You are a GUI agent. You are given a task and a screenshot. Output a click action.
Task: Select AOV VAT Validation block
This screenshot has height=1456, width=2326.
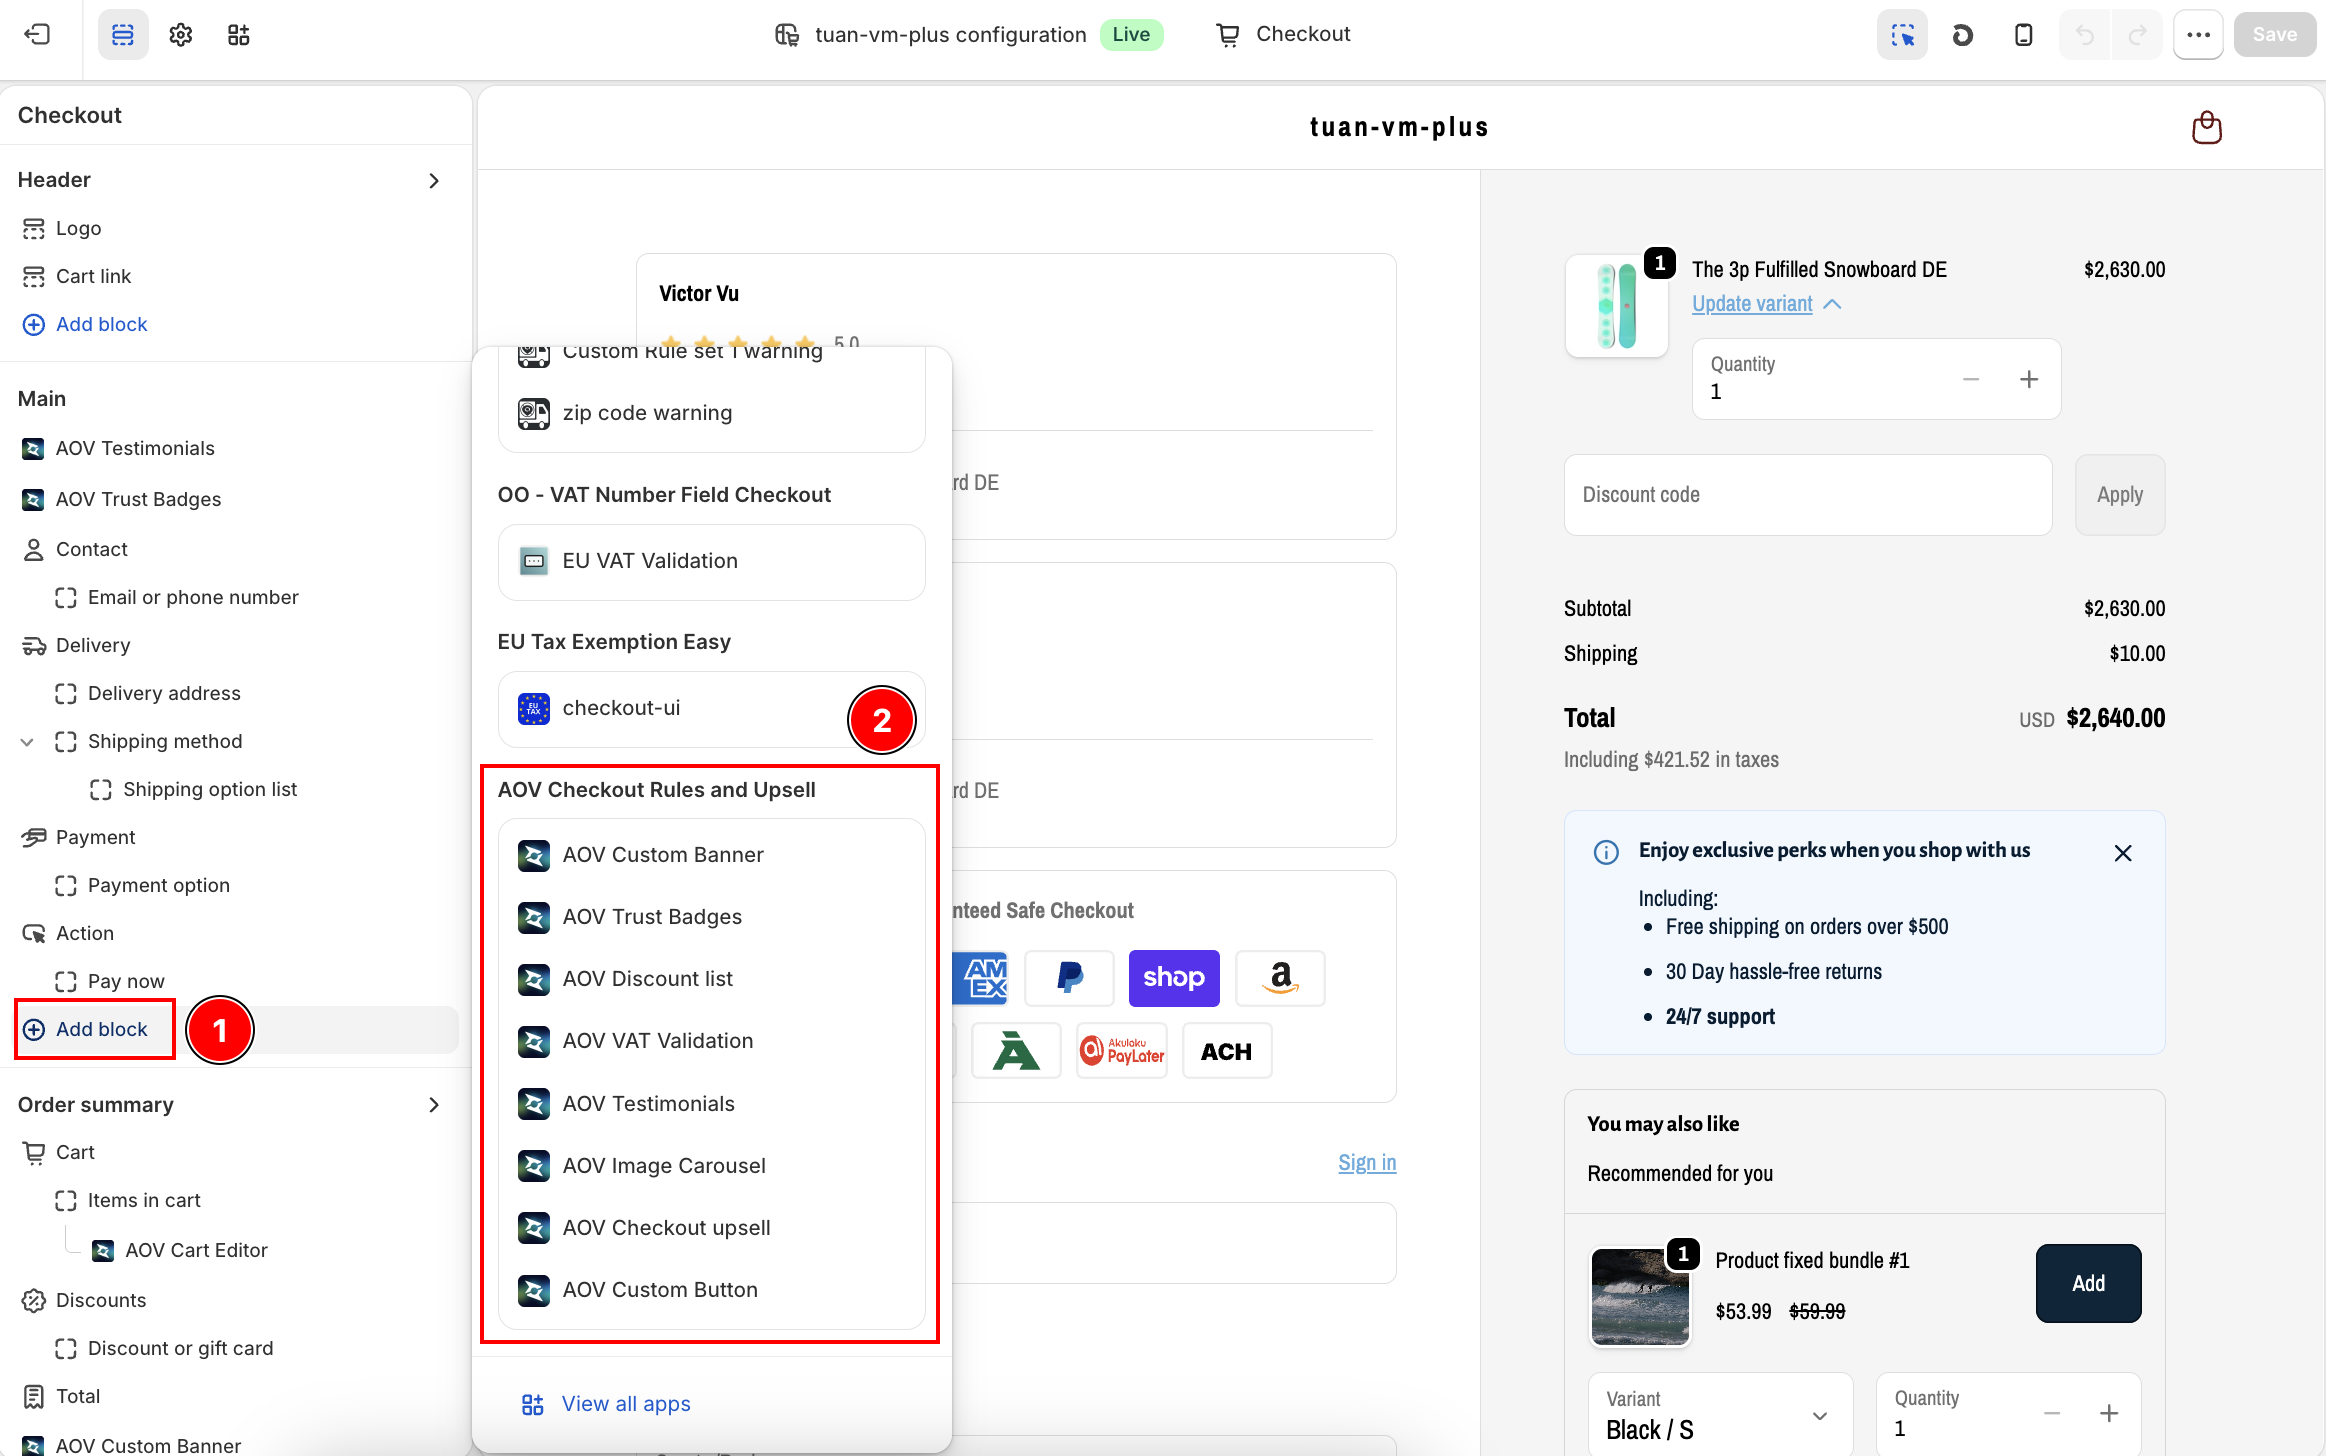coord(711,1041)
